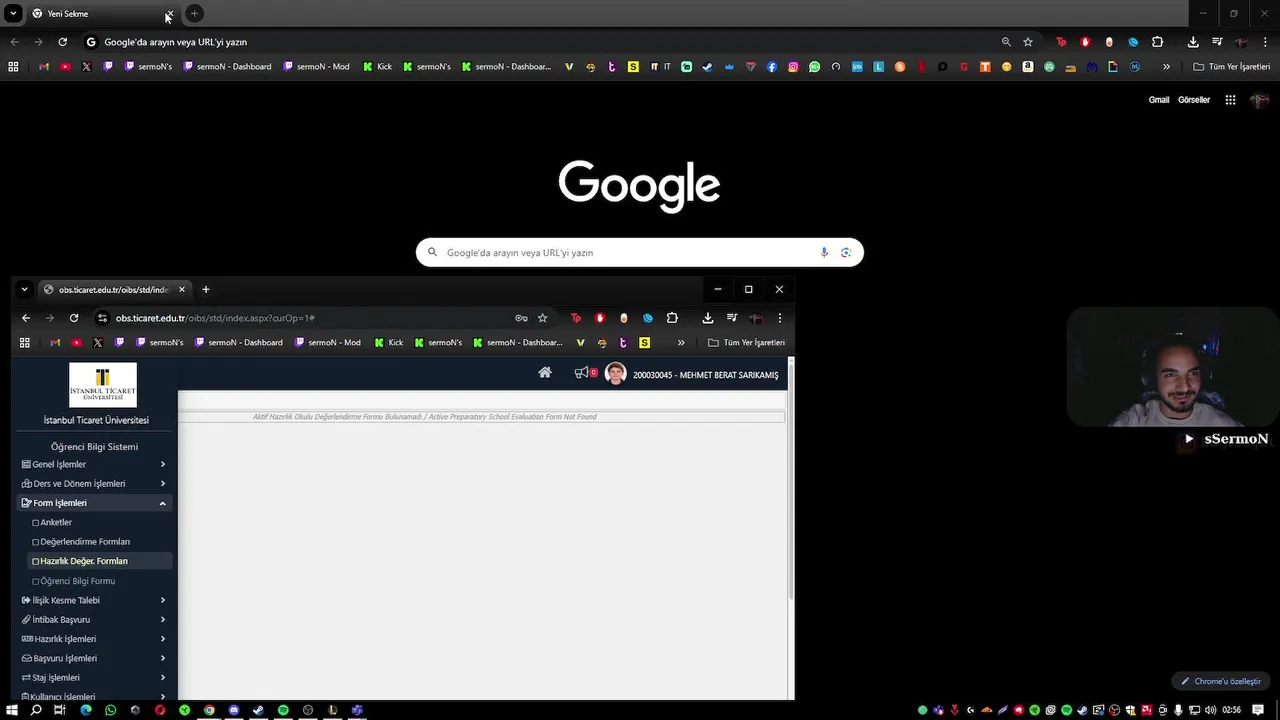Expand the Genel İşlemler menu
1280x720 pixels.
[x=94, y=464]
